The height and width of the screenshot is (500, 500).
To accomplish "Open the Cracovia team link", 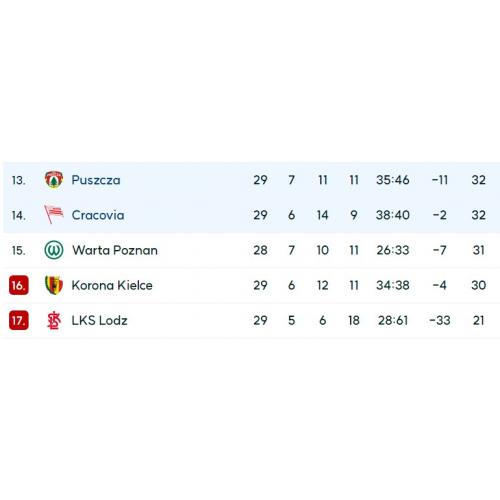I will click(x=98, y=215).
